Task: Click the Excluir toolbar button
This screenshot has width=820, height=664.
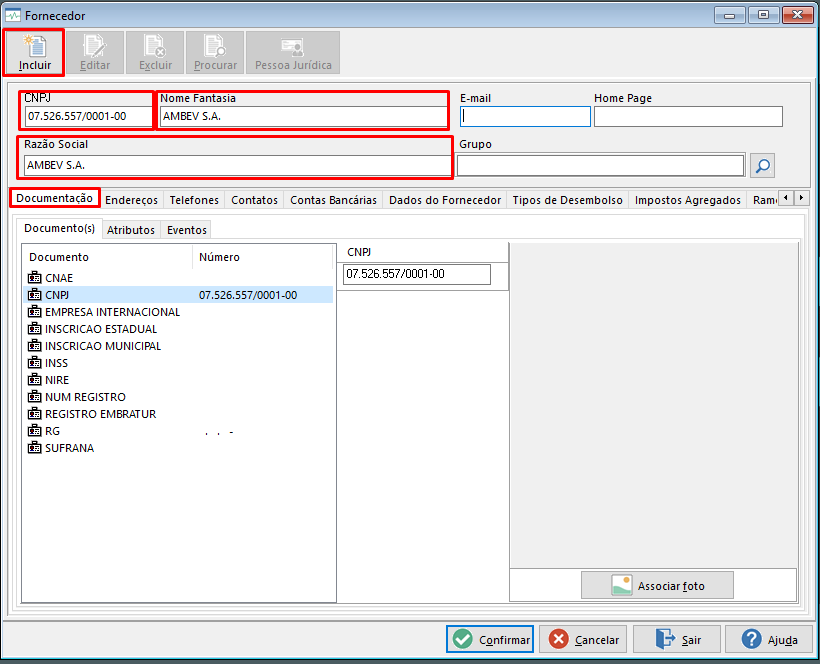Action: click(x=155, y=52)
